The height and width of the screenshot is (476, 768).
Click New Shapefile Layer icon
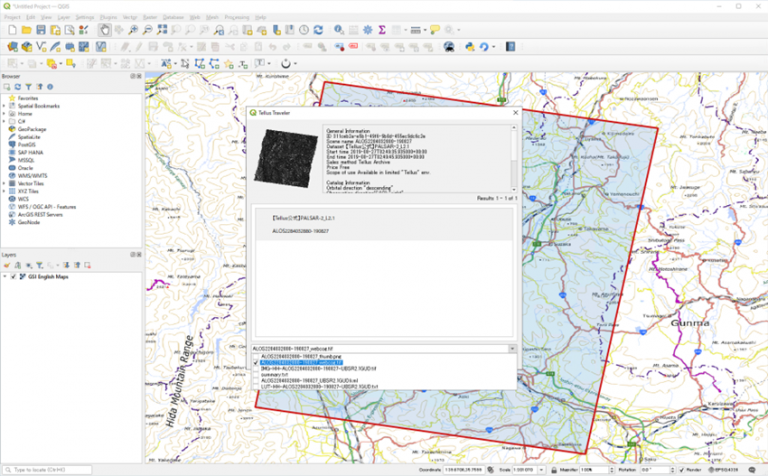pos(41,47)
